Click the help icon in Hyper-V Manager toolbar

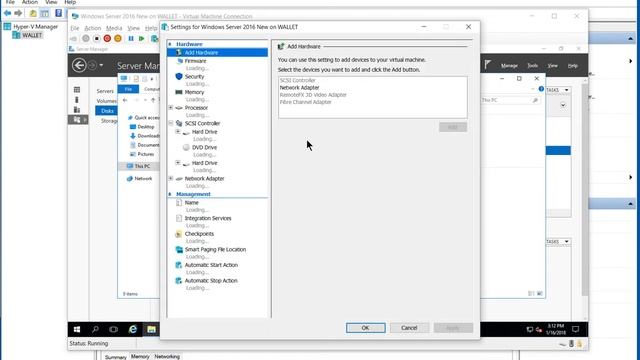click(x=58, y=13)
